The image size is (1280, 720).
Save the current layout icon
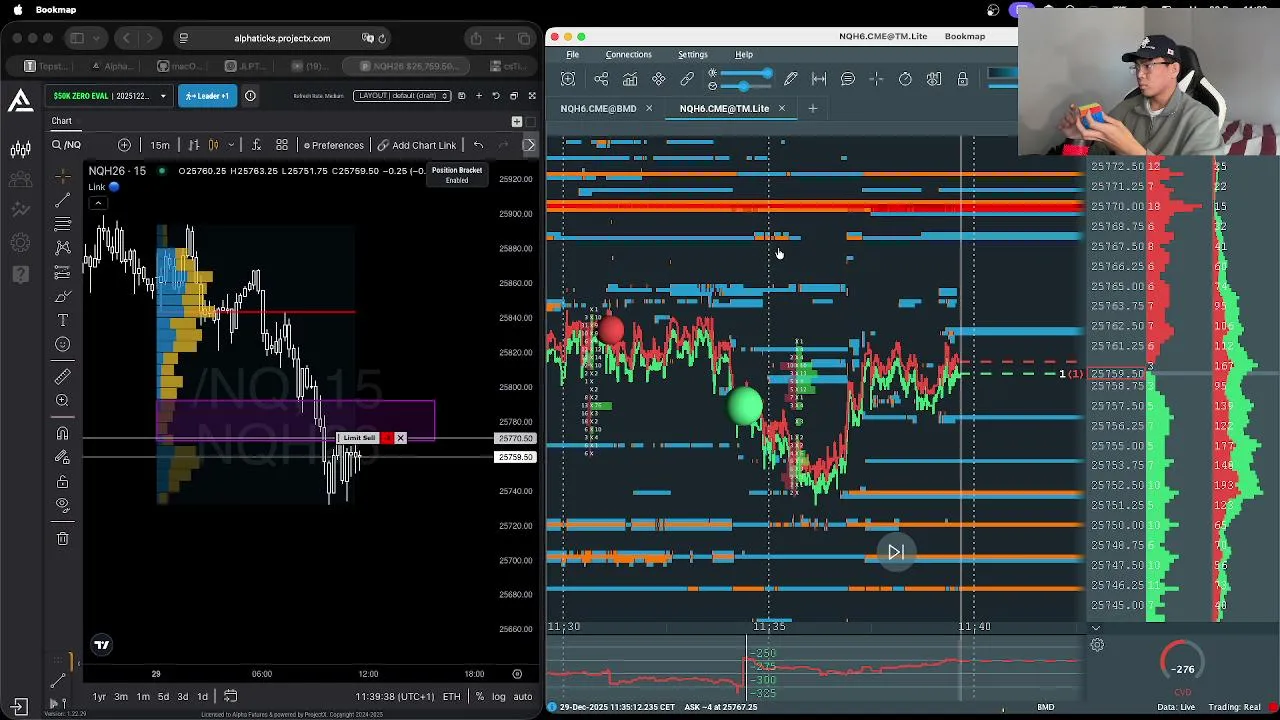(461, 96)
